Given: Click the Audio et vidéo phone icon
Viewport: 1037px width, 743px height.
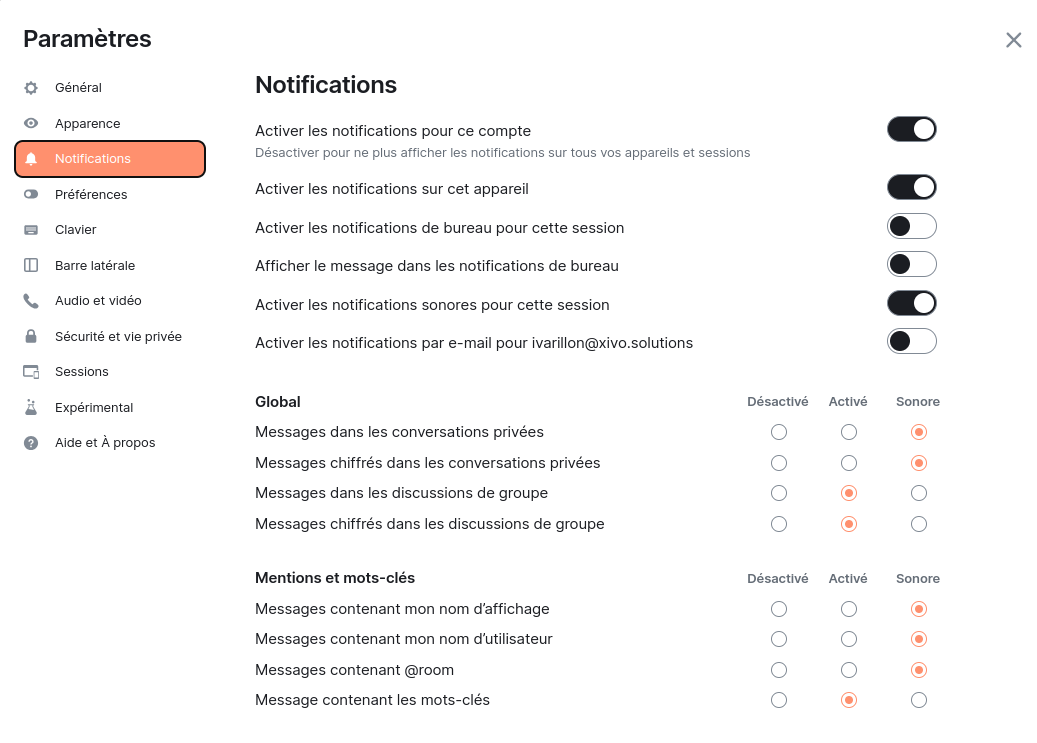Looking at the screenshot, I should point(31,301).
